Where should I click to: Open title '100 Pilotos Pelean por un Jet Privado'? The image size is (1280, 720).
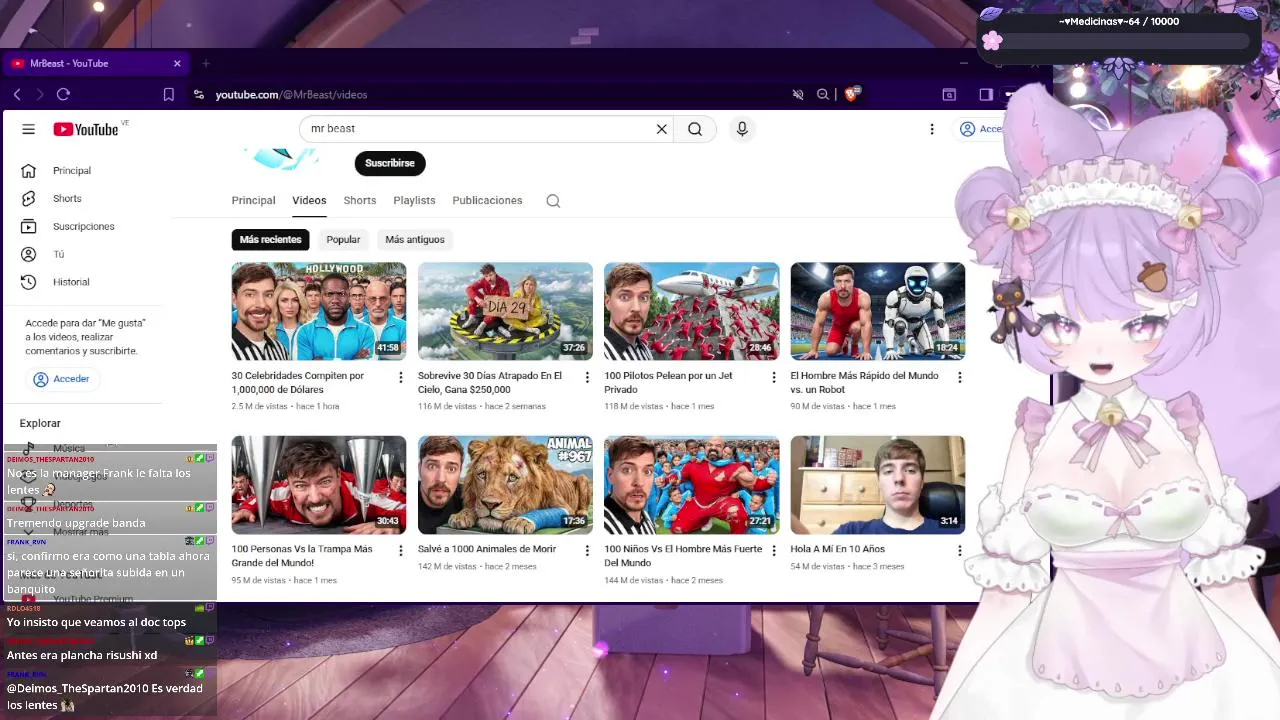668,383
